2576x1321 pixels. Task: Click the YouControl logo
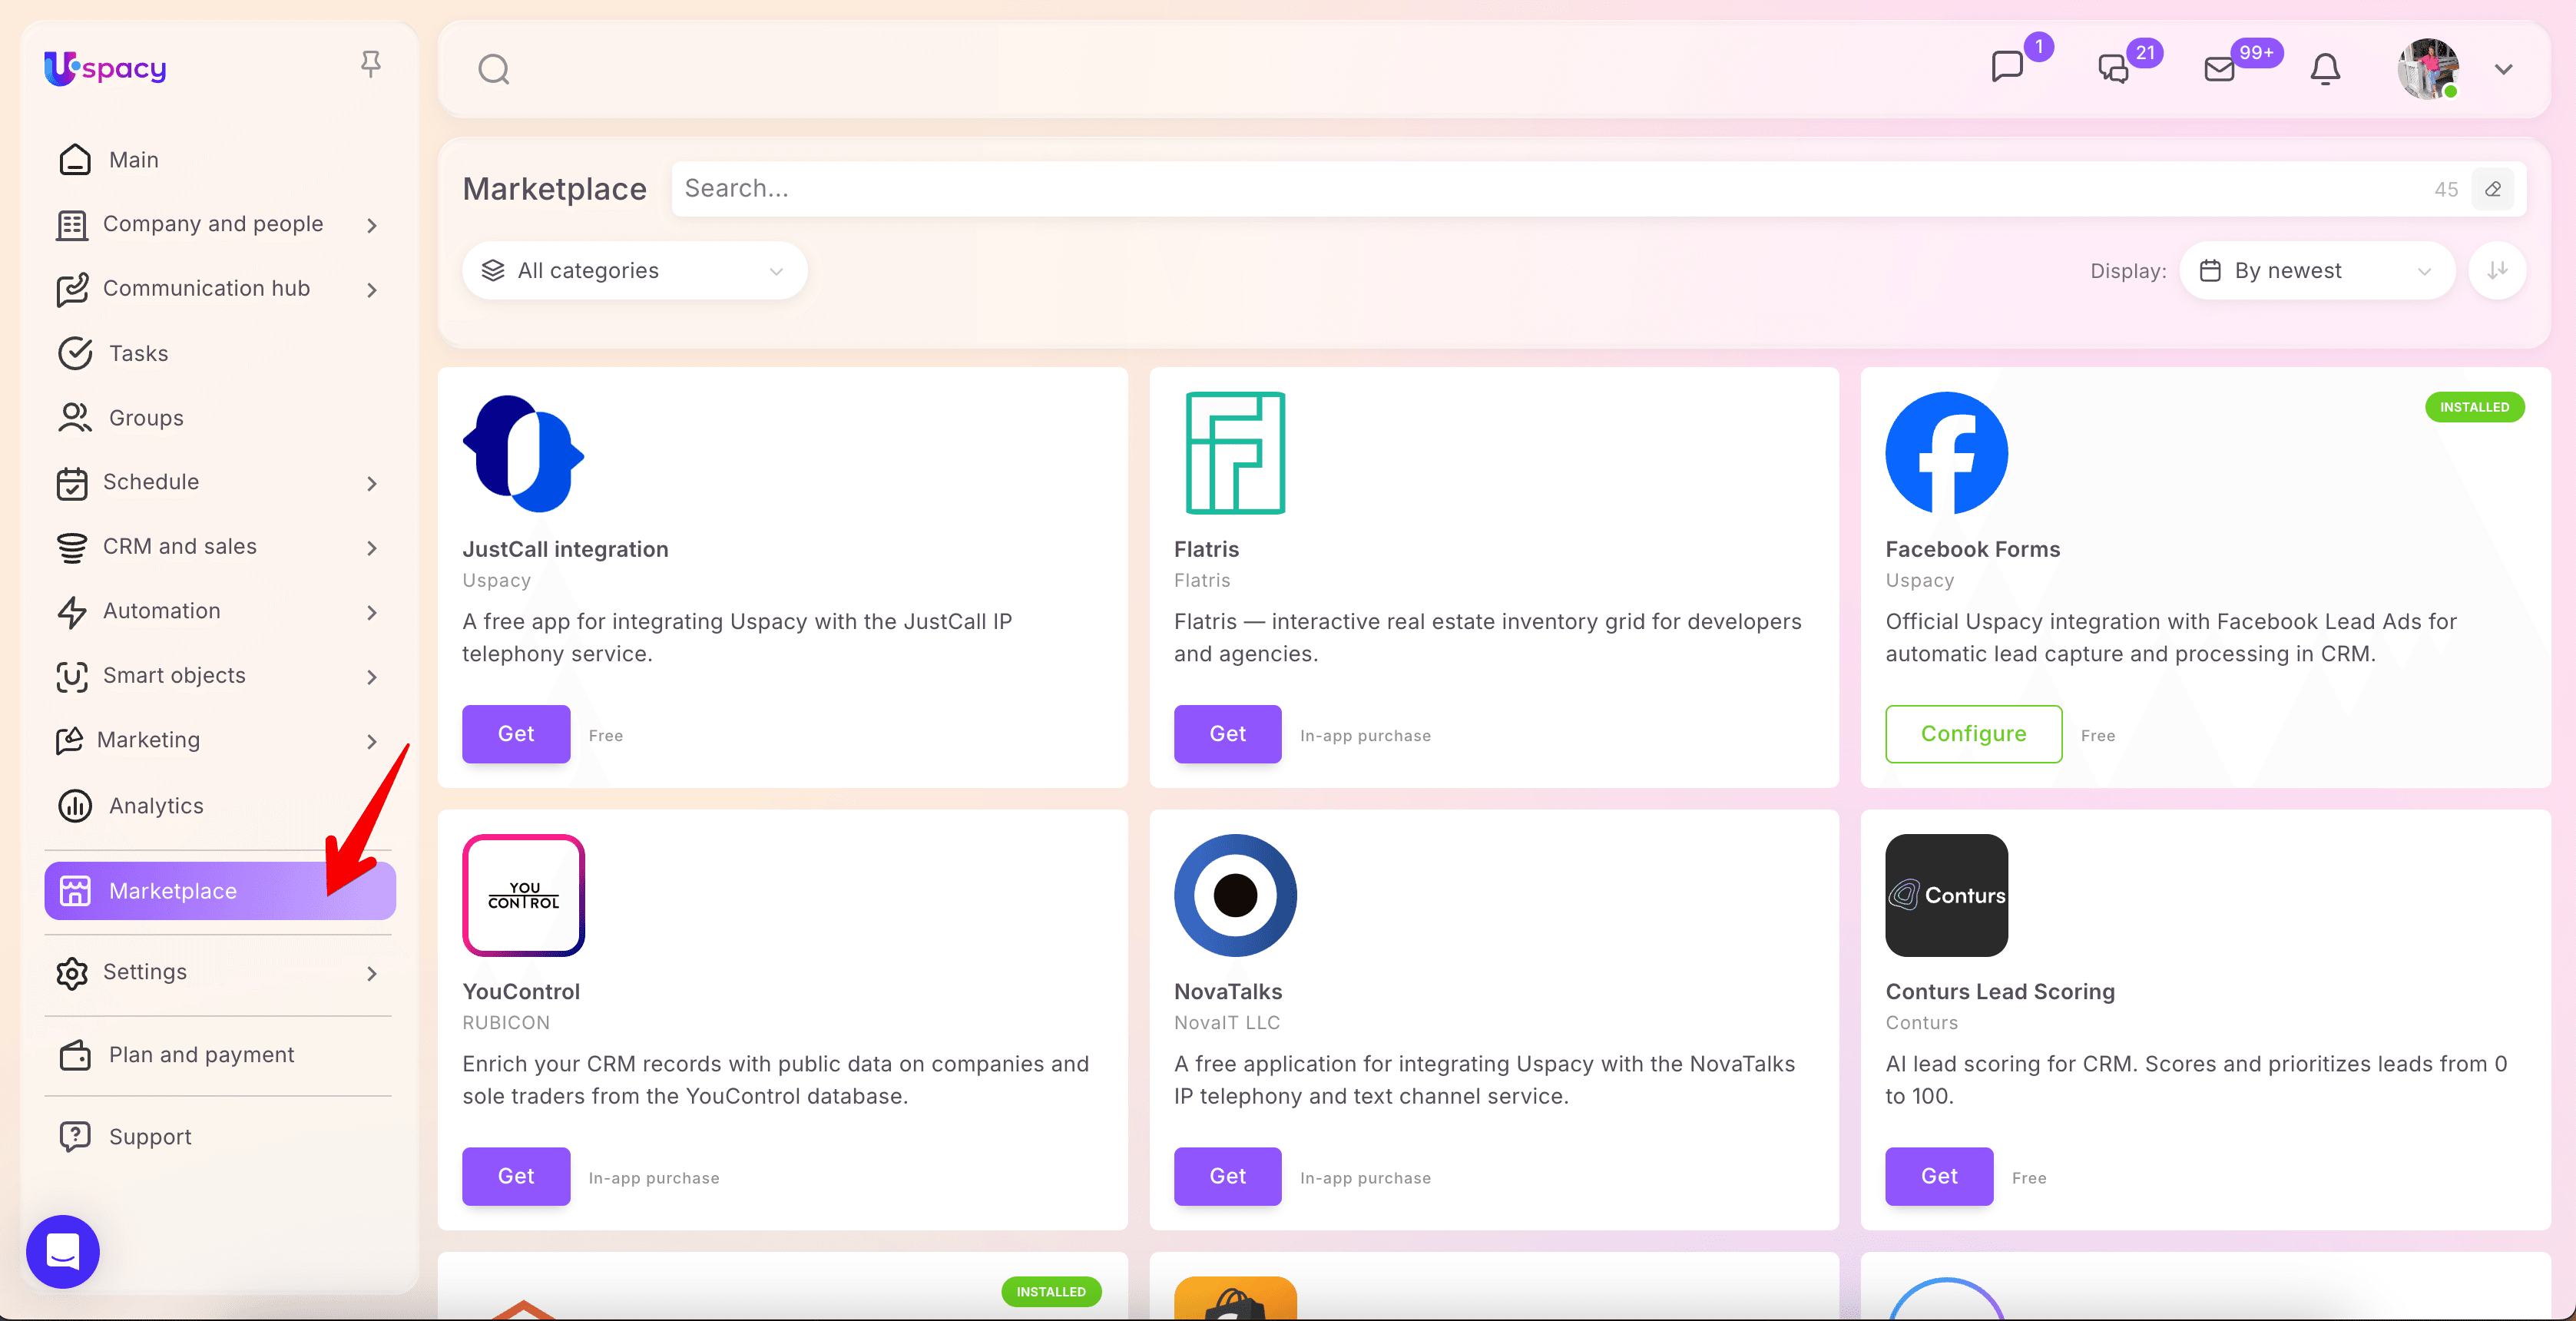tap(524, 895)
